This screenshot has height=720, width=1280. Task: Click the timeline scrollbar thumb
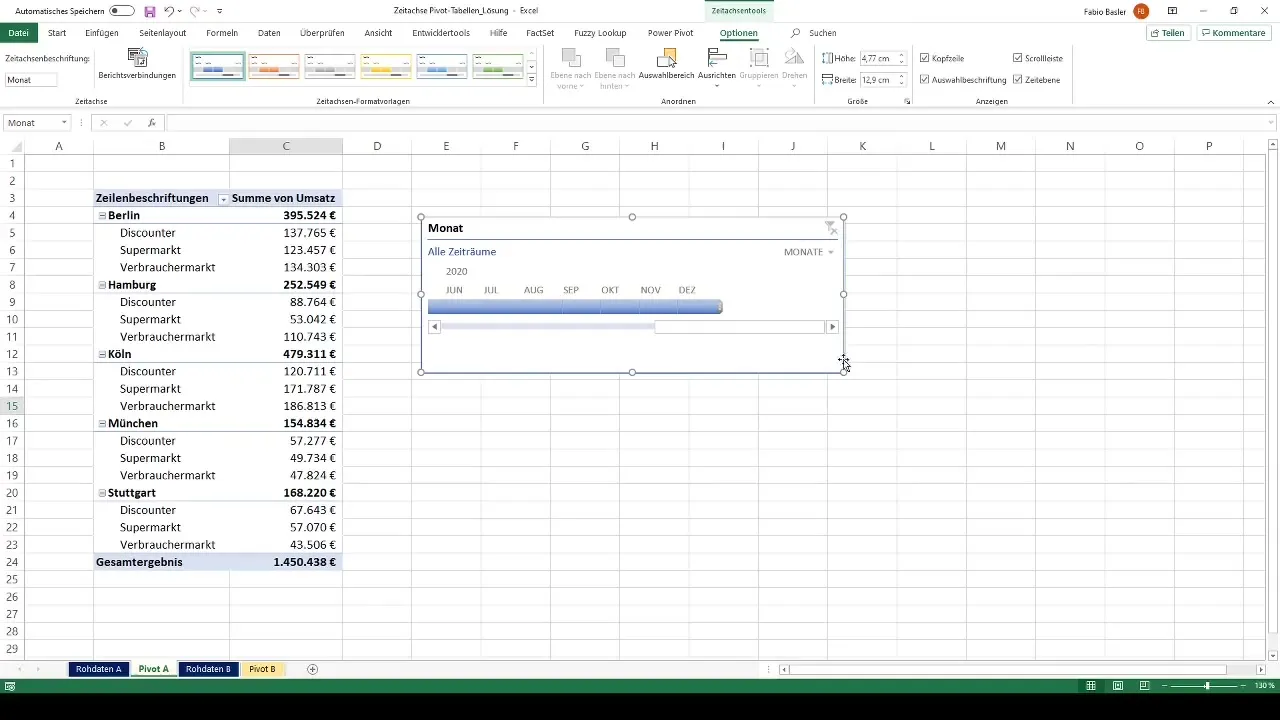point(739,327)
